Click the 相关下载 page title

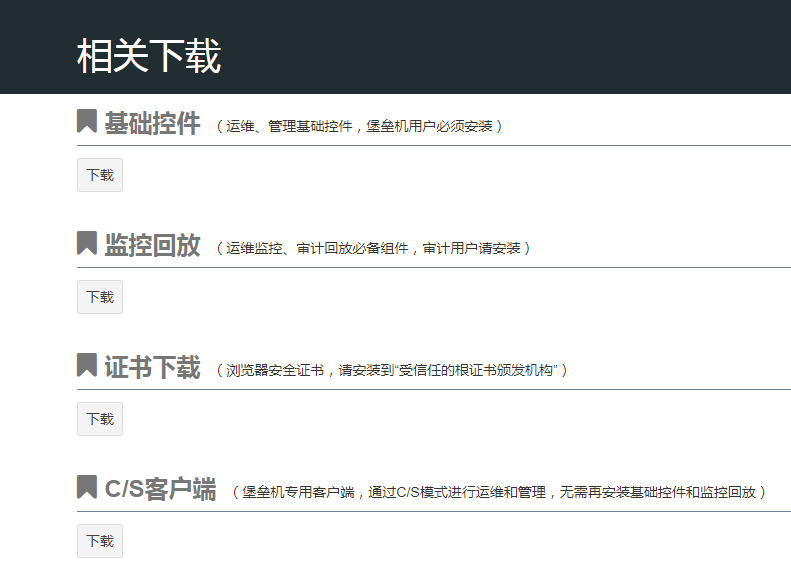149,56
